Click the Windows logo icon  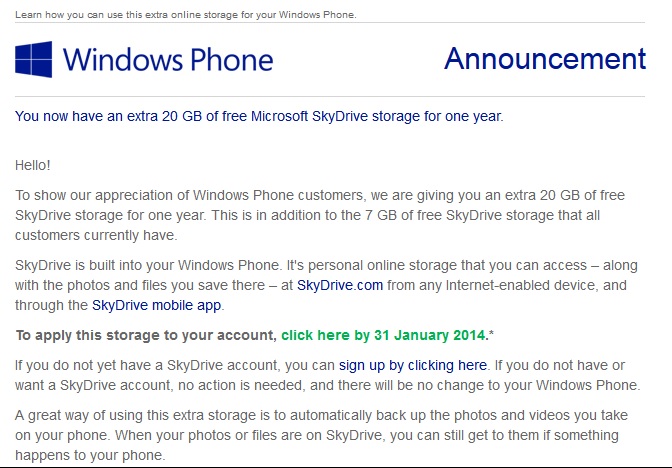[33, 59]
